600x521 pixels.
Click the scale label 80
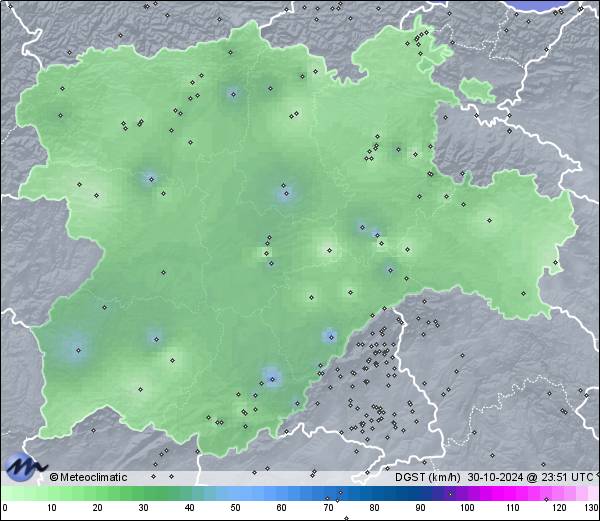pos(374,508)
